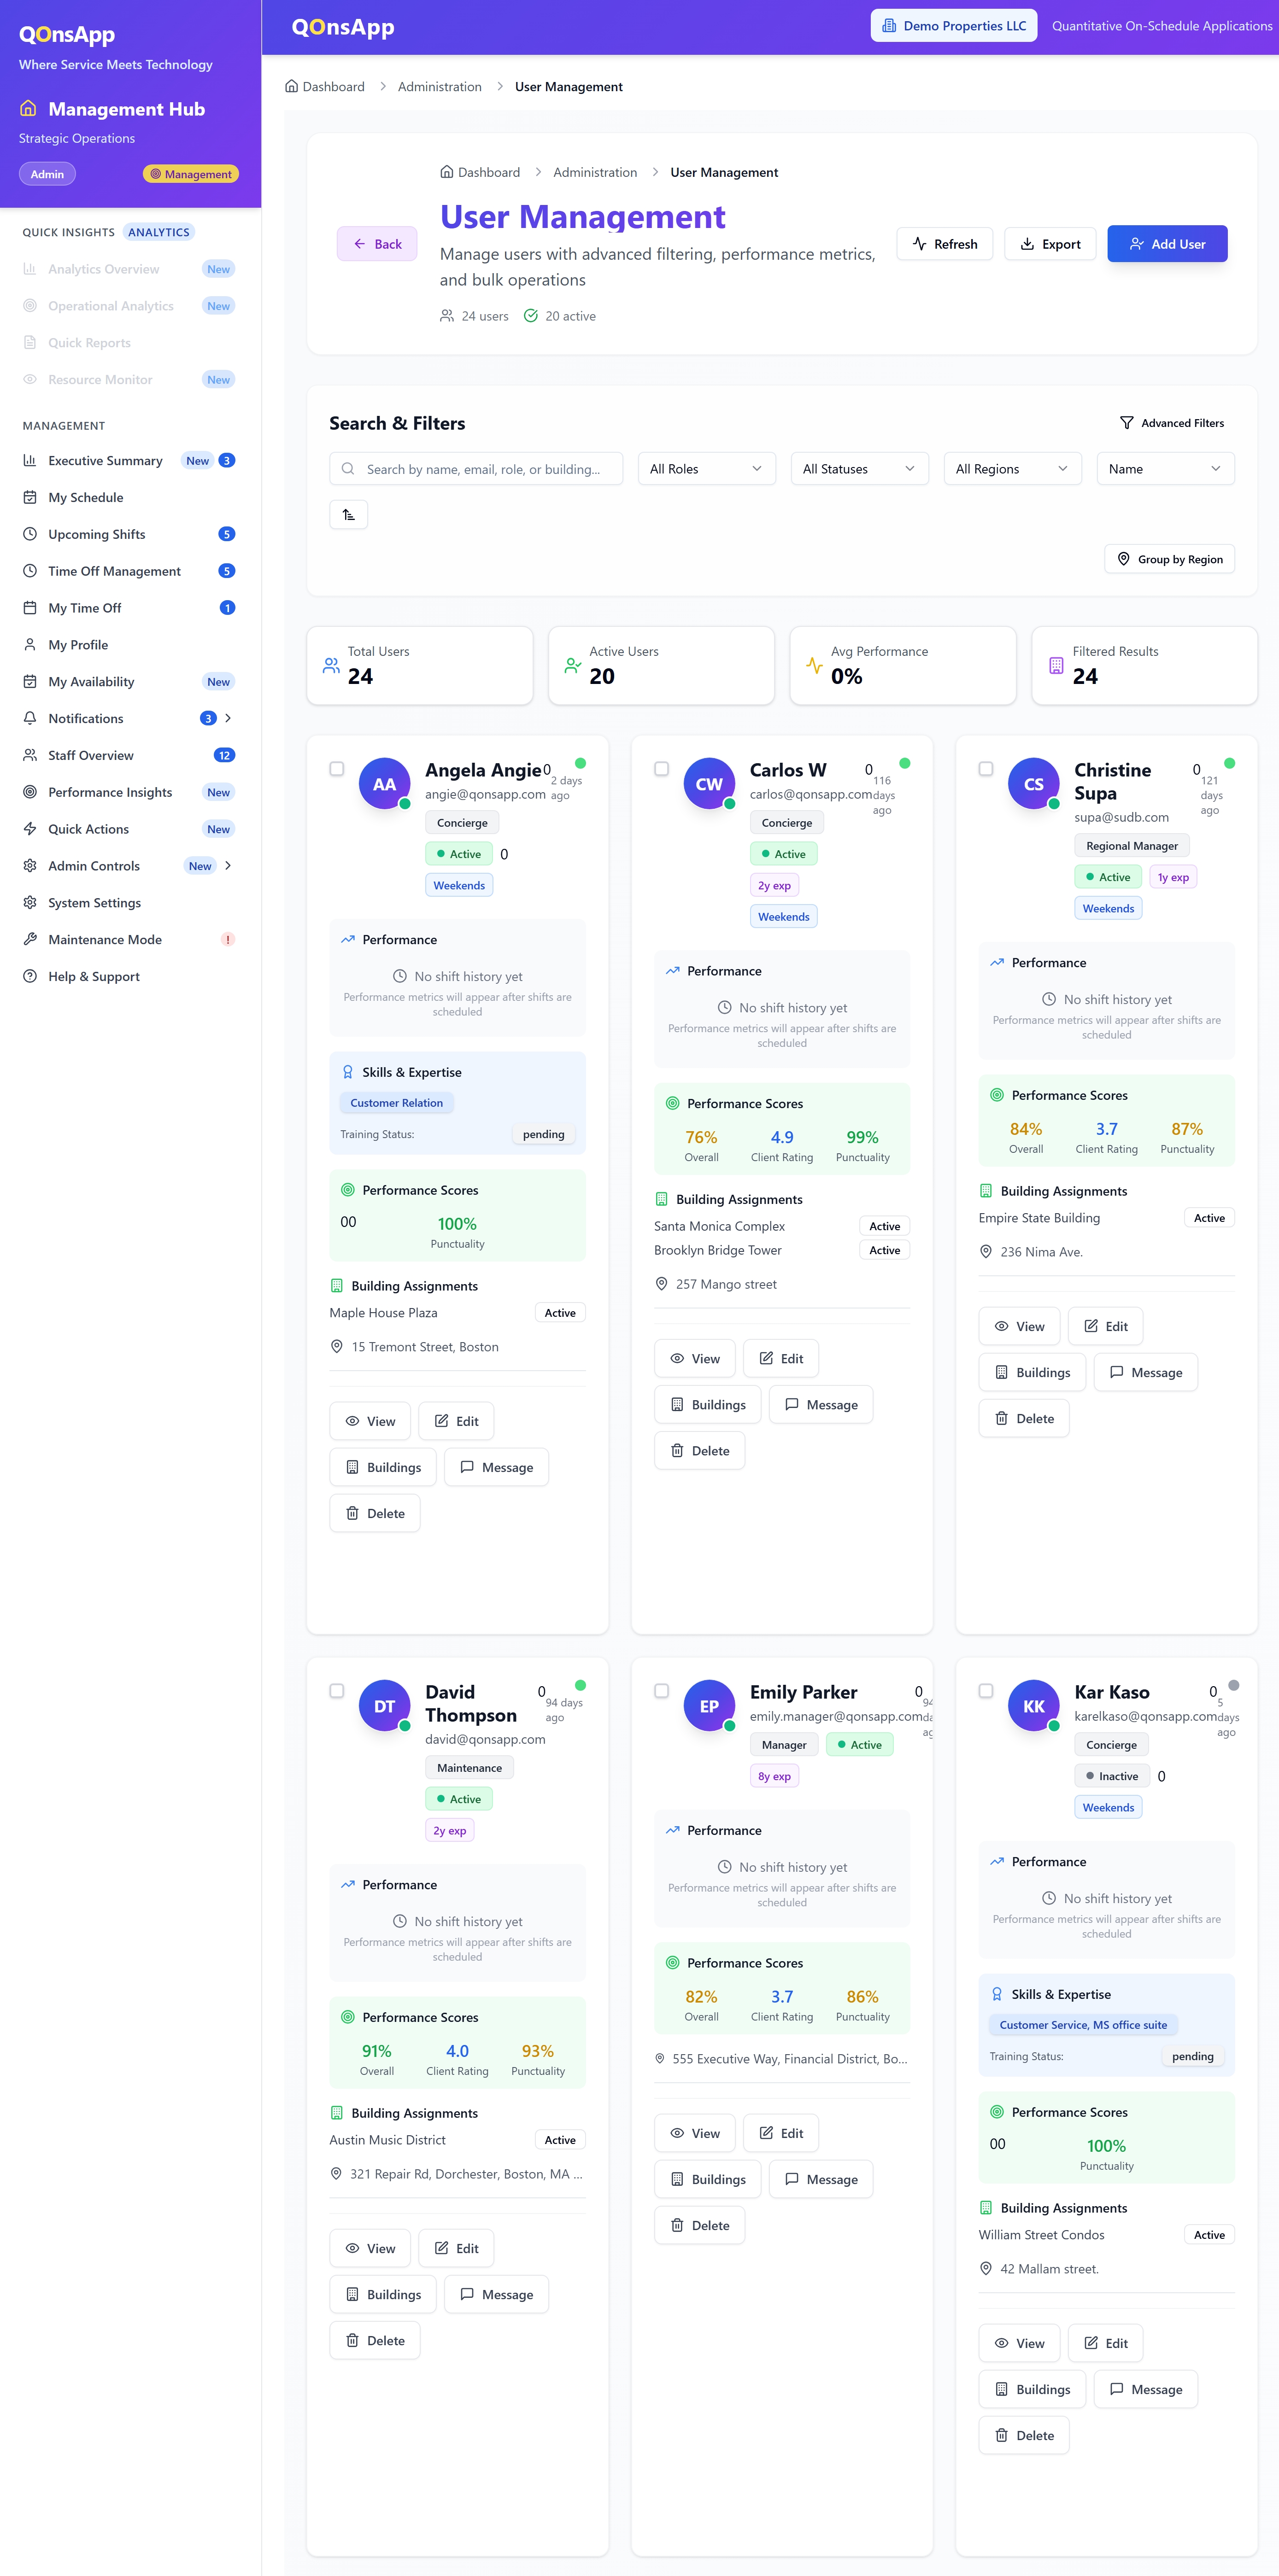Click Delete on Christine Supa's card
The height and width of the screenshot is (2576, 1279).
[1024, 1418]
